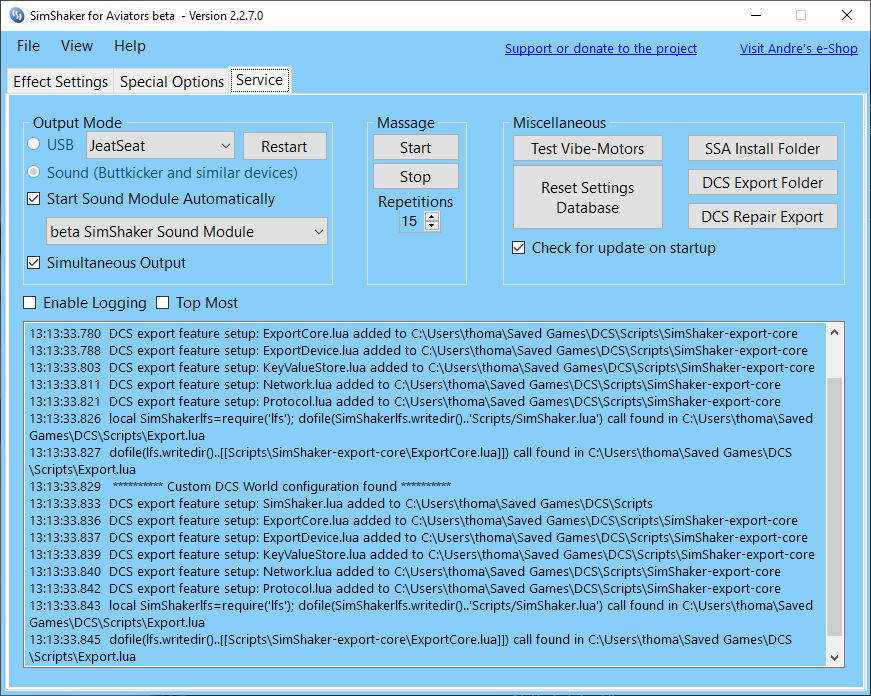
Task: Click Test Vibe-Motors button
Action: coord(588,149)
